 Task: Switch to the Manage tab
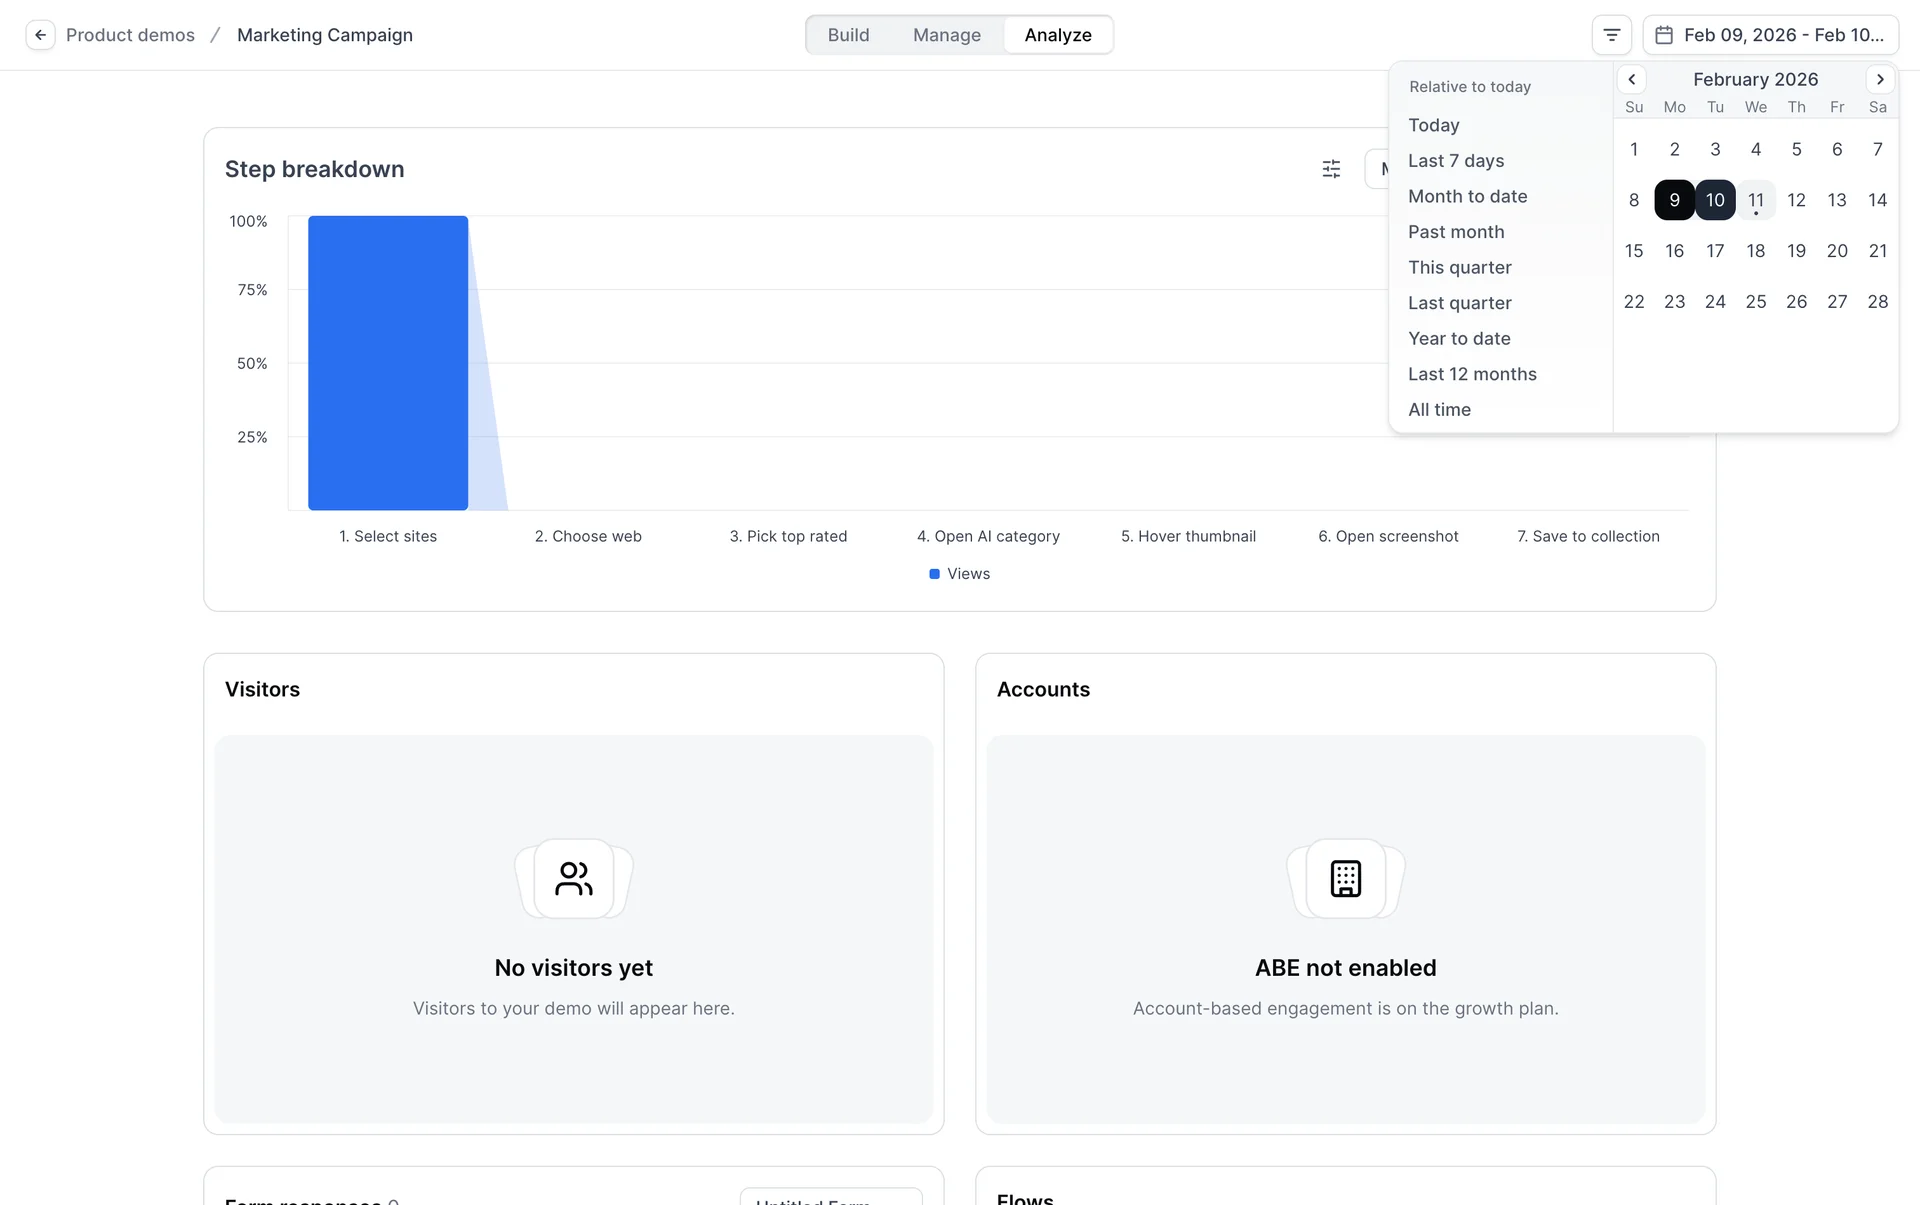(x=946, y=35)
